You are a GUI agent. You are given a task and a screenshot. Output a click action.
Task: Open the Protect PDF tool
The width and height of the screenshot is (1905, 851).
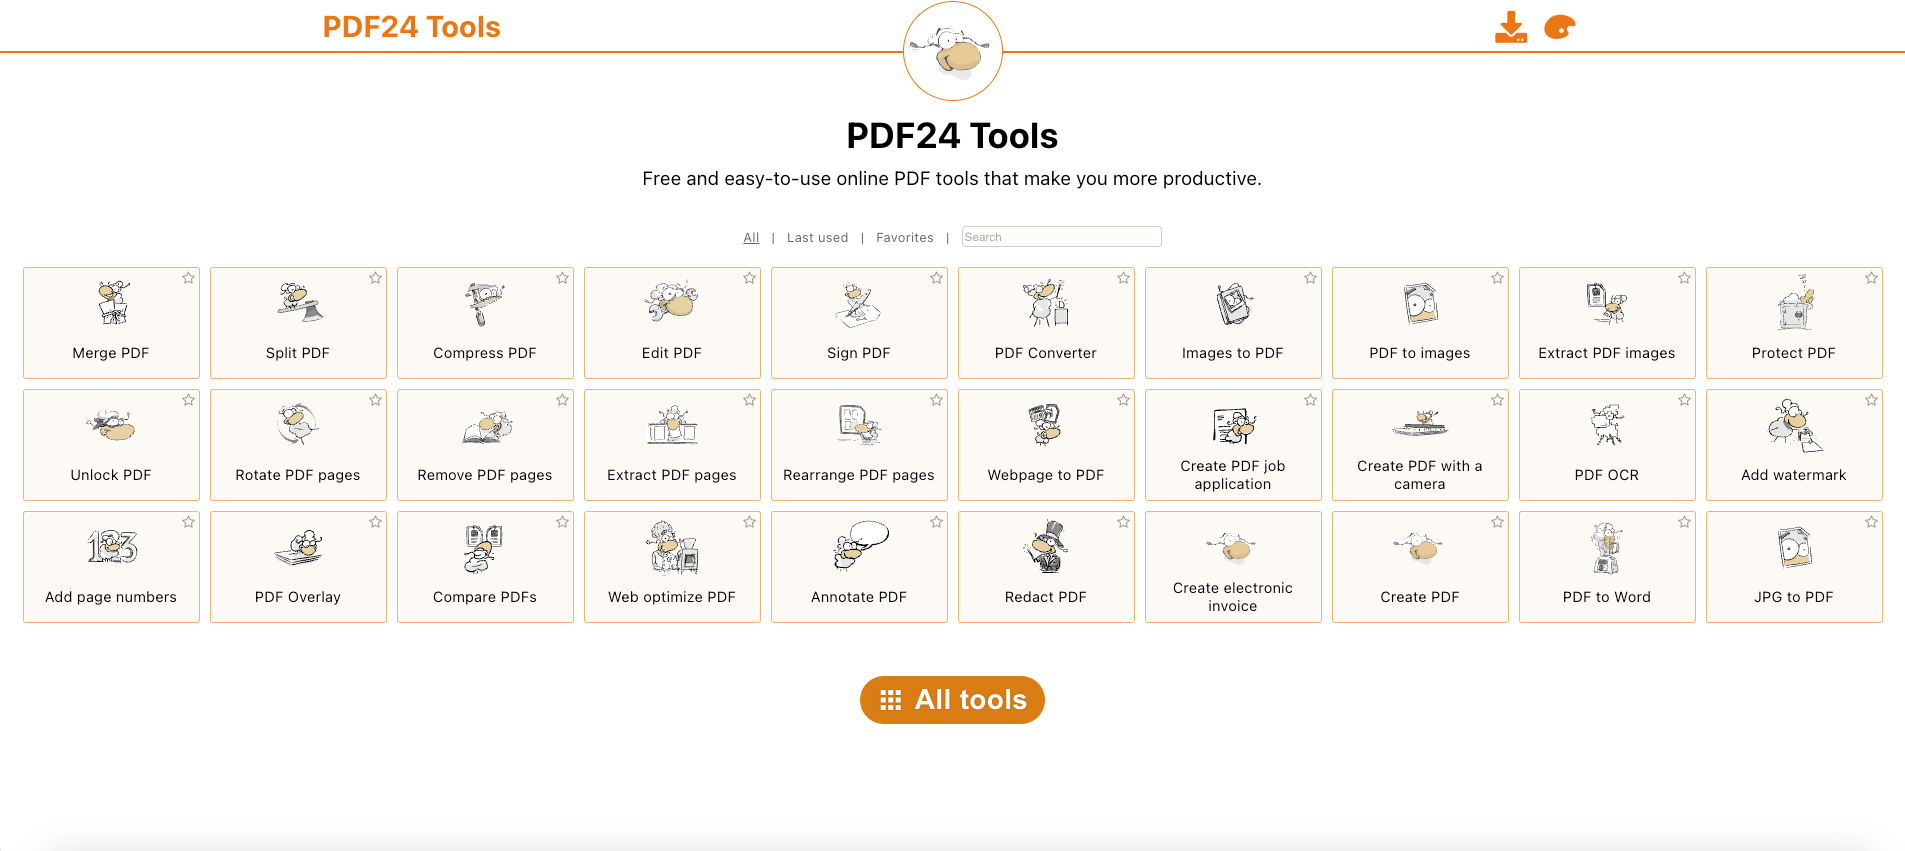click(x=1794, y=323)
